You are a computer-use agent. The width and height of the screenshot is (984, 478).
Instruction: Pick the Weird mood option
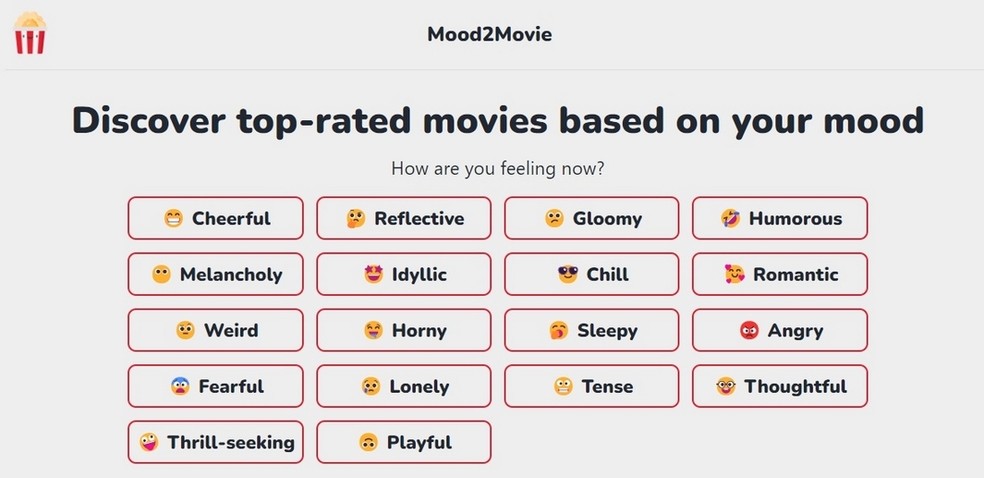pyautogui.click(x=215, y=330)
